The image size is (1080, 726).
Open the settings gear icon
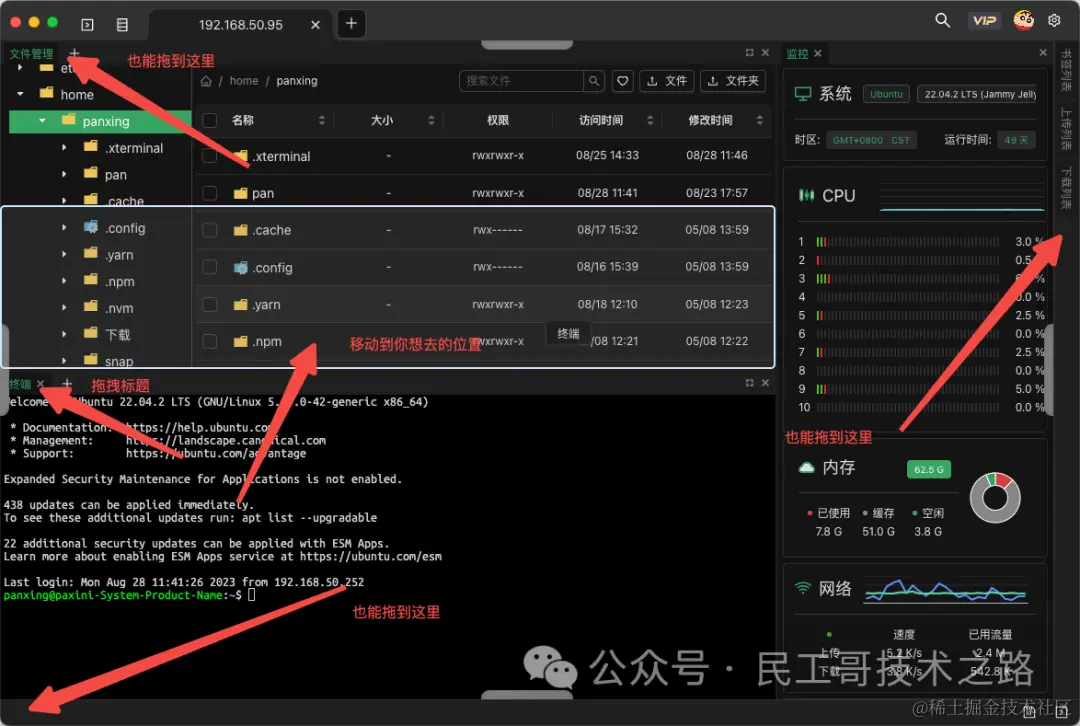1054,19
